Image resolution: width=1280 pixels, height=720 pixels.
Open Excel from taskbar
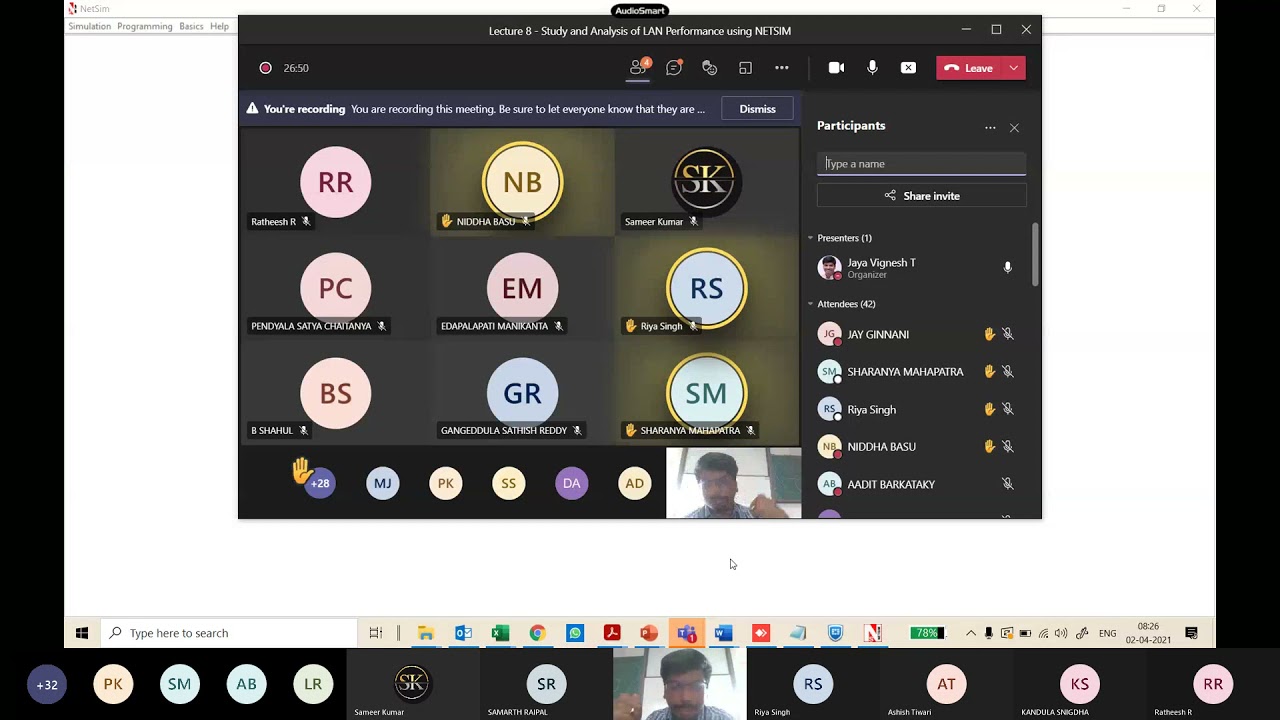coord(500,633)
